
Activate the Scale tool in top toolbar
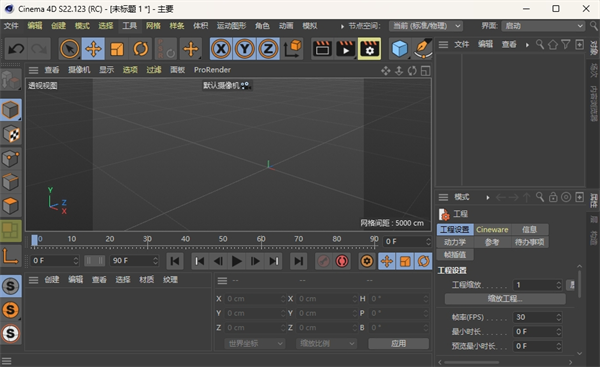(117, 49)
